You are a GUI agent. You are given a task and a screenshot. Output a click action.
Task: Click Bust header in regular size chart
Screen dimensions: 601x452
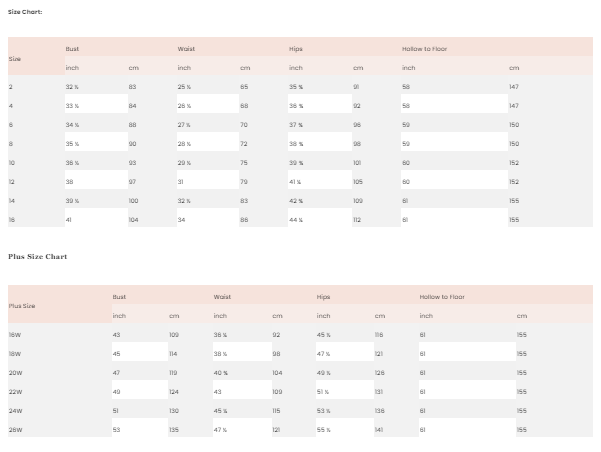coord(72,48)
